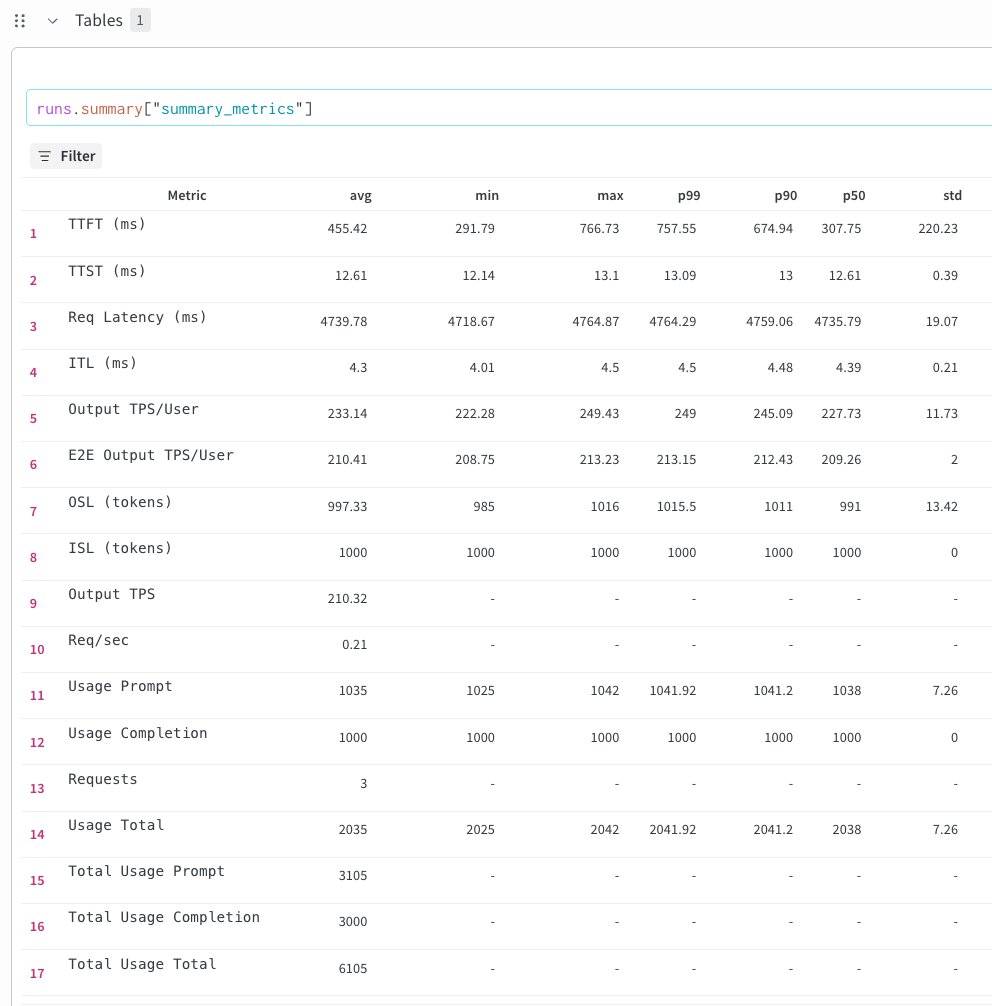The width and height of the screenshot is (992, 1006).
Task: Edit the runs.summary expression field
Action: tap(508, 108)
